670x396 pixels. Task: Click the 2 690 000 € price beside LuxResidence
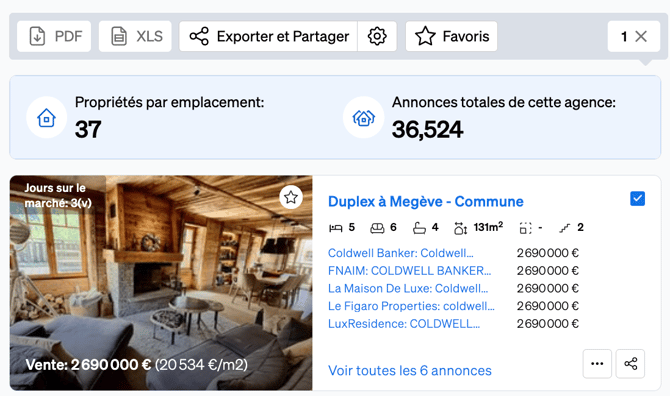pyautogui.click(x=547, y=323)
